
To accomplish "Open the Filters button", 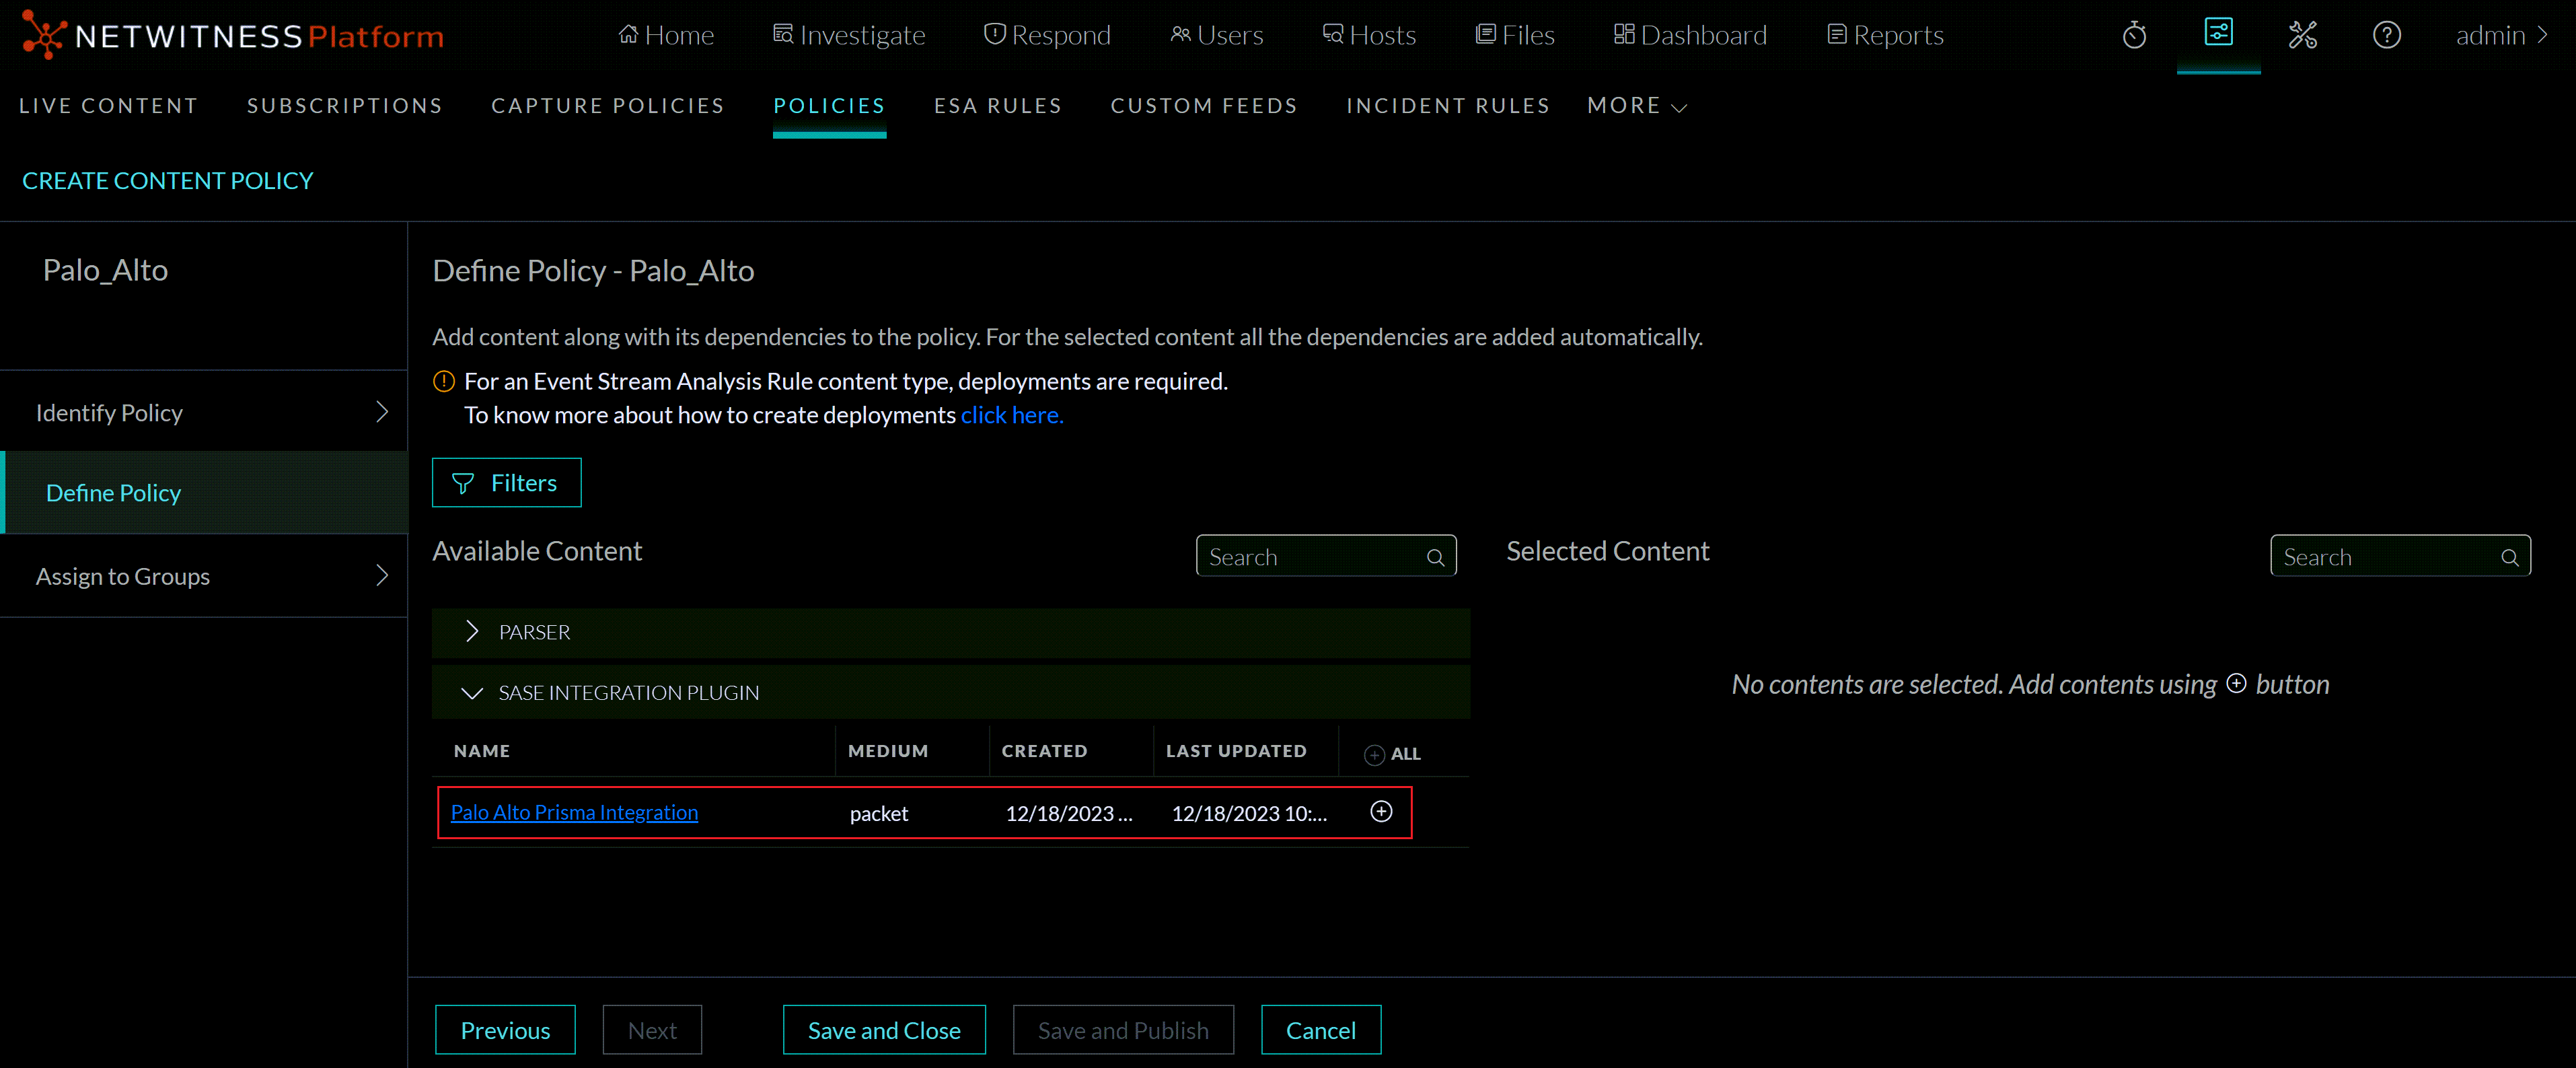I will click(x=506, y=483).
